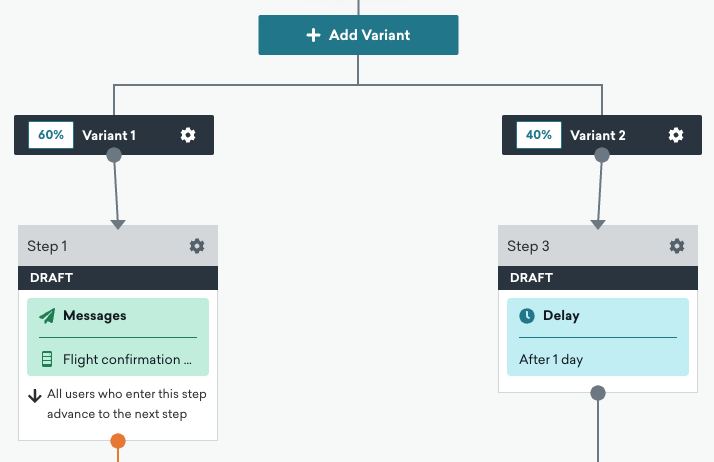Edit the 60% distribution for Variant 1
The width and height of the screenshot is (714, 462).
coord(51,135)
